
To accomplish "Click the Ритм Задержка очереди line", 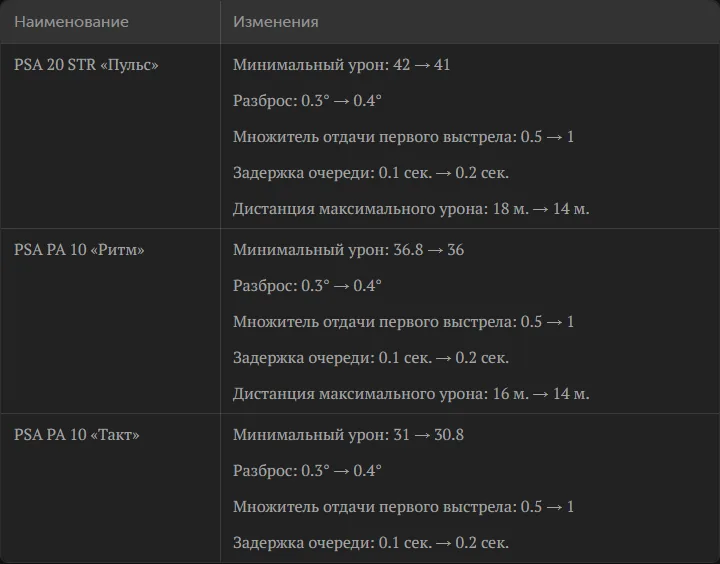I will (371, 358).
